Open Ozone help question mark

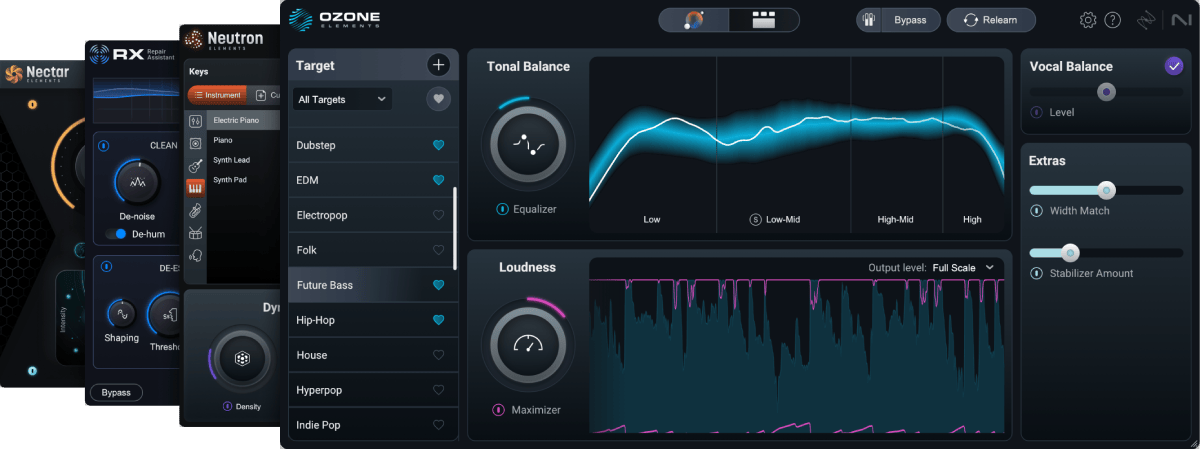coord(1113,20)
